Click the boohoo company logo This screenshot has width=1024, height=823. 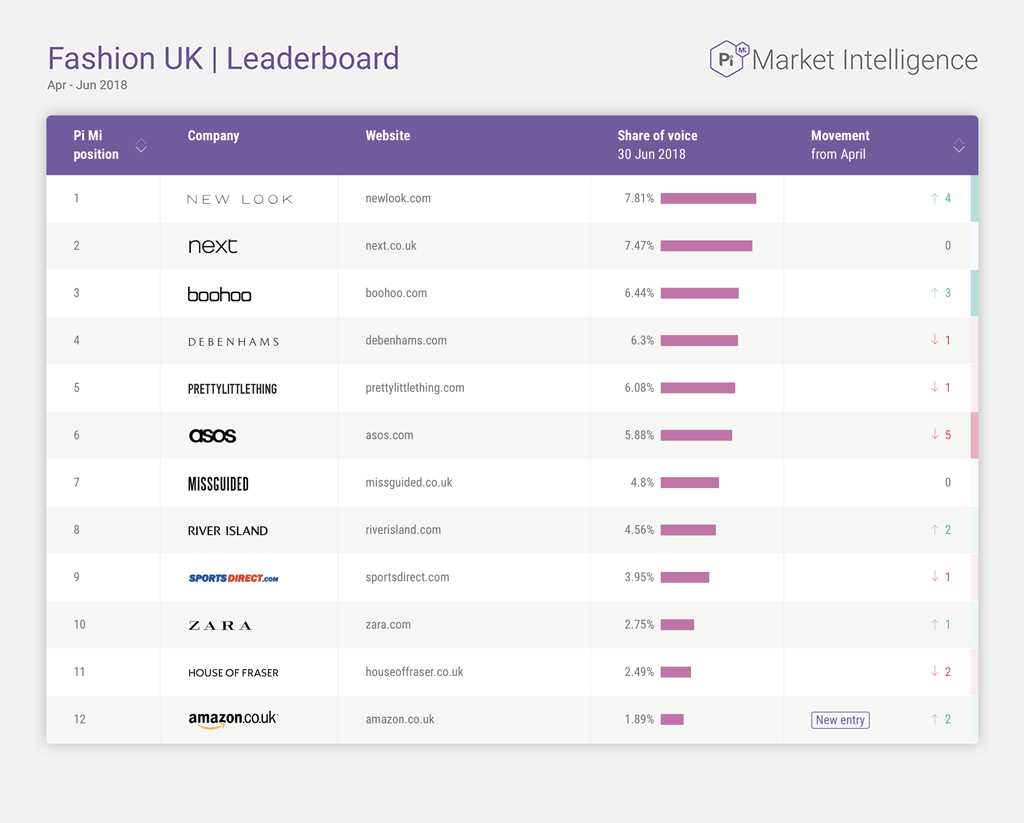219,294
